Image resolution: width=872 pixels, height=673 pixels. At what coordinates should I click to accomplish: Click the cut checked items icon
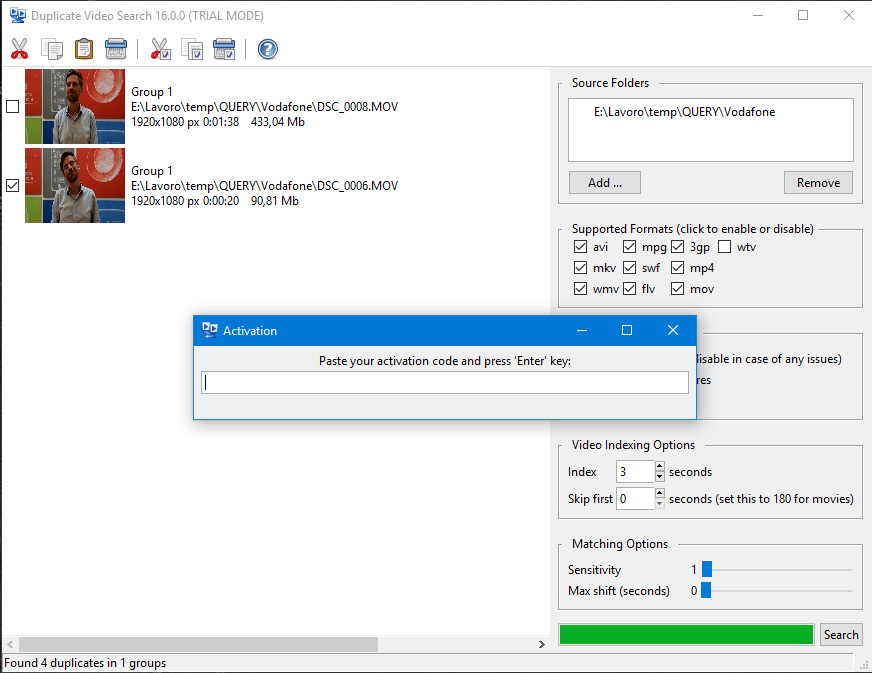tap(160, 49)
